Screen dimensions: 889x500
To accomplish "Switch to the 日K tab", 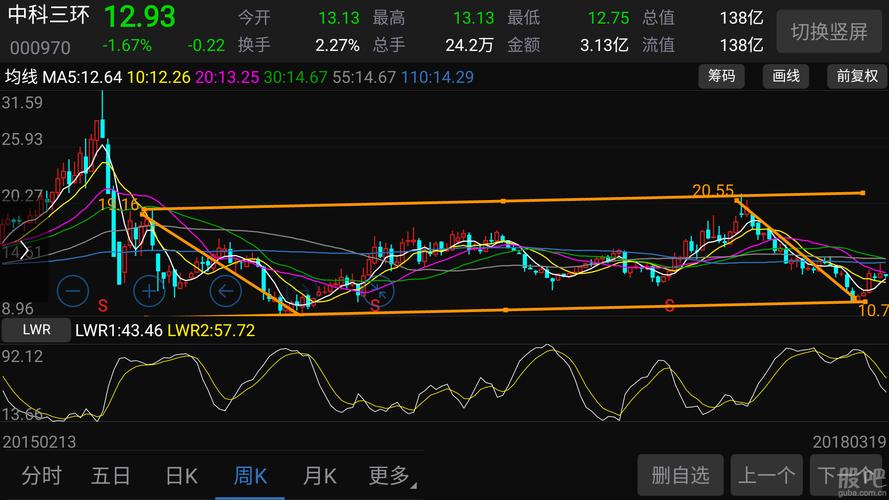I will (x=181, y=476).
